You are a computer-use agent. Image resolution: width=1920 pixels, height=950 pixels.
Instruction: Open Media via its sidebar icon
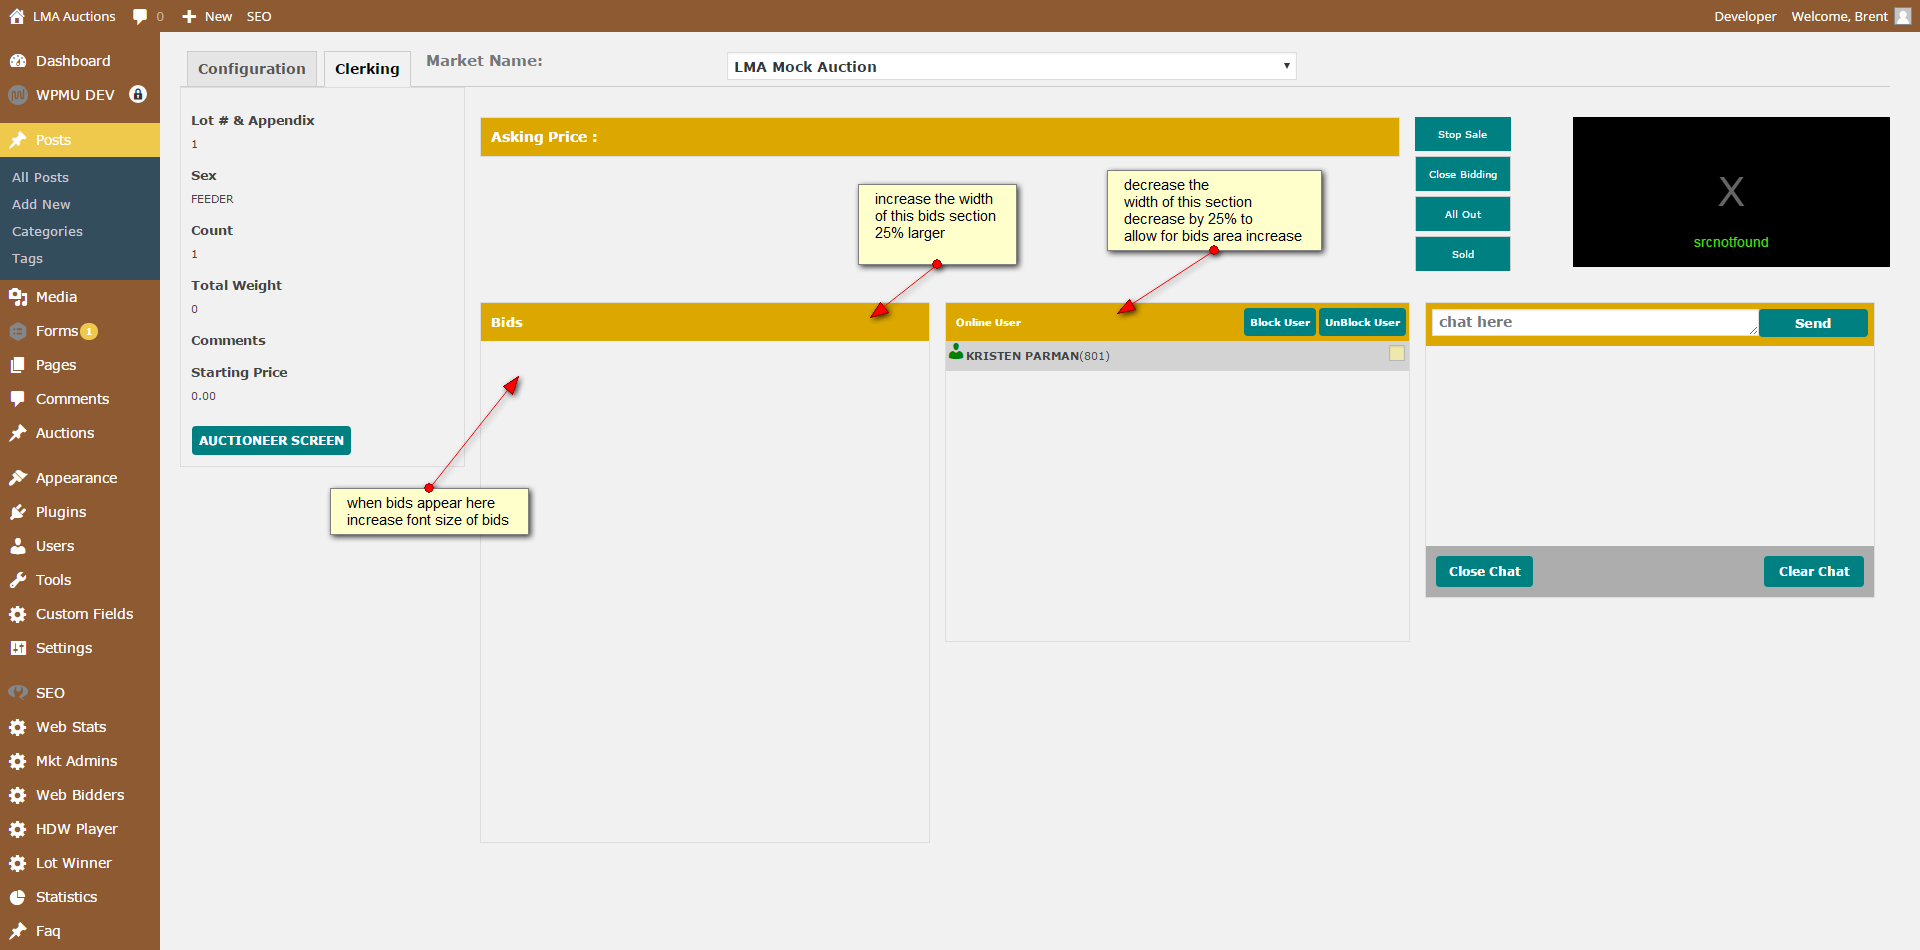point(18,297)
